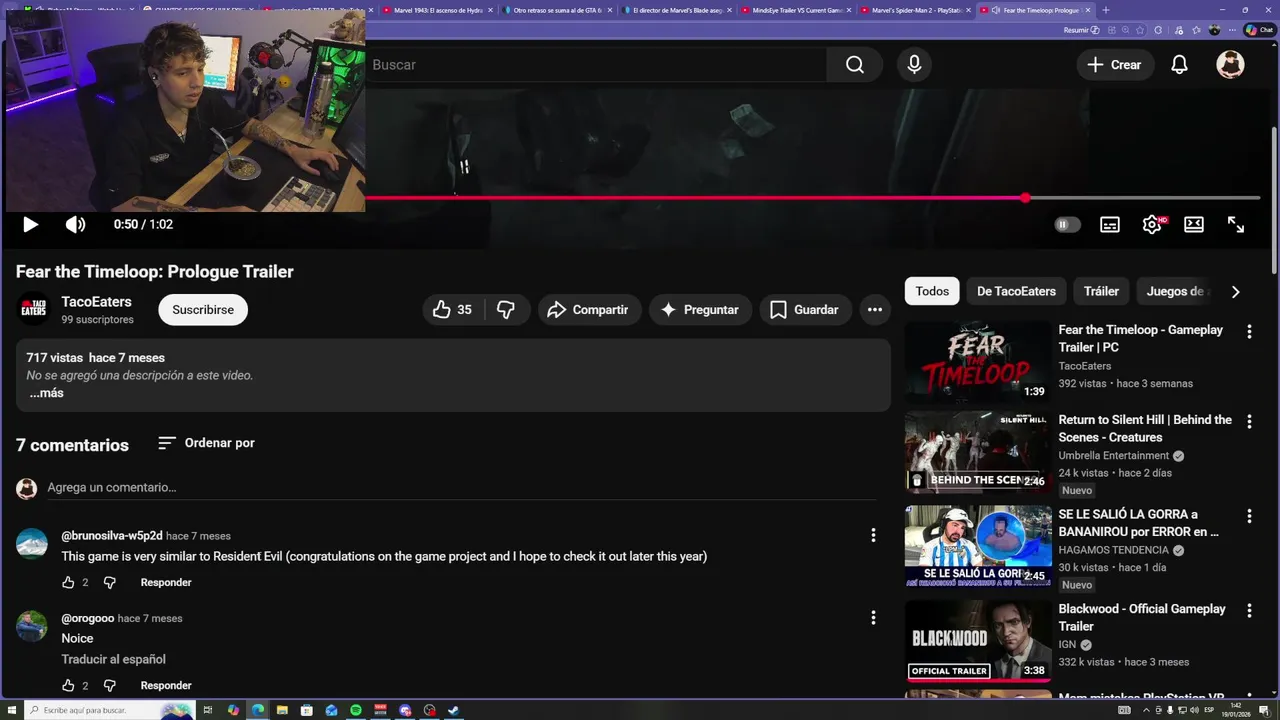Screen dimensions: 1280x720
Task: Open the account avatar menu
Action: pos(1230,65)
